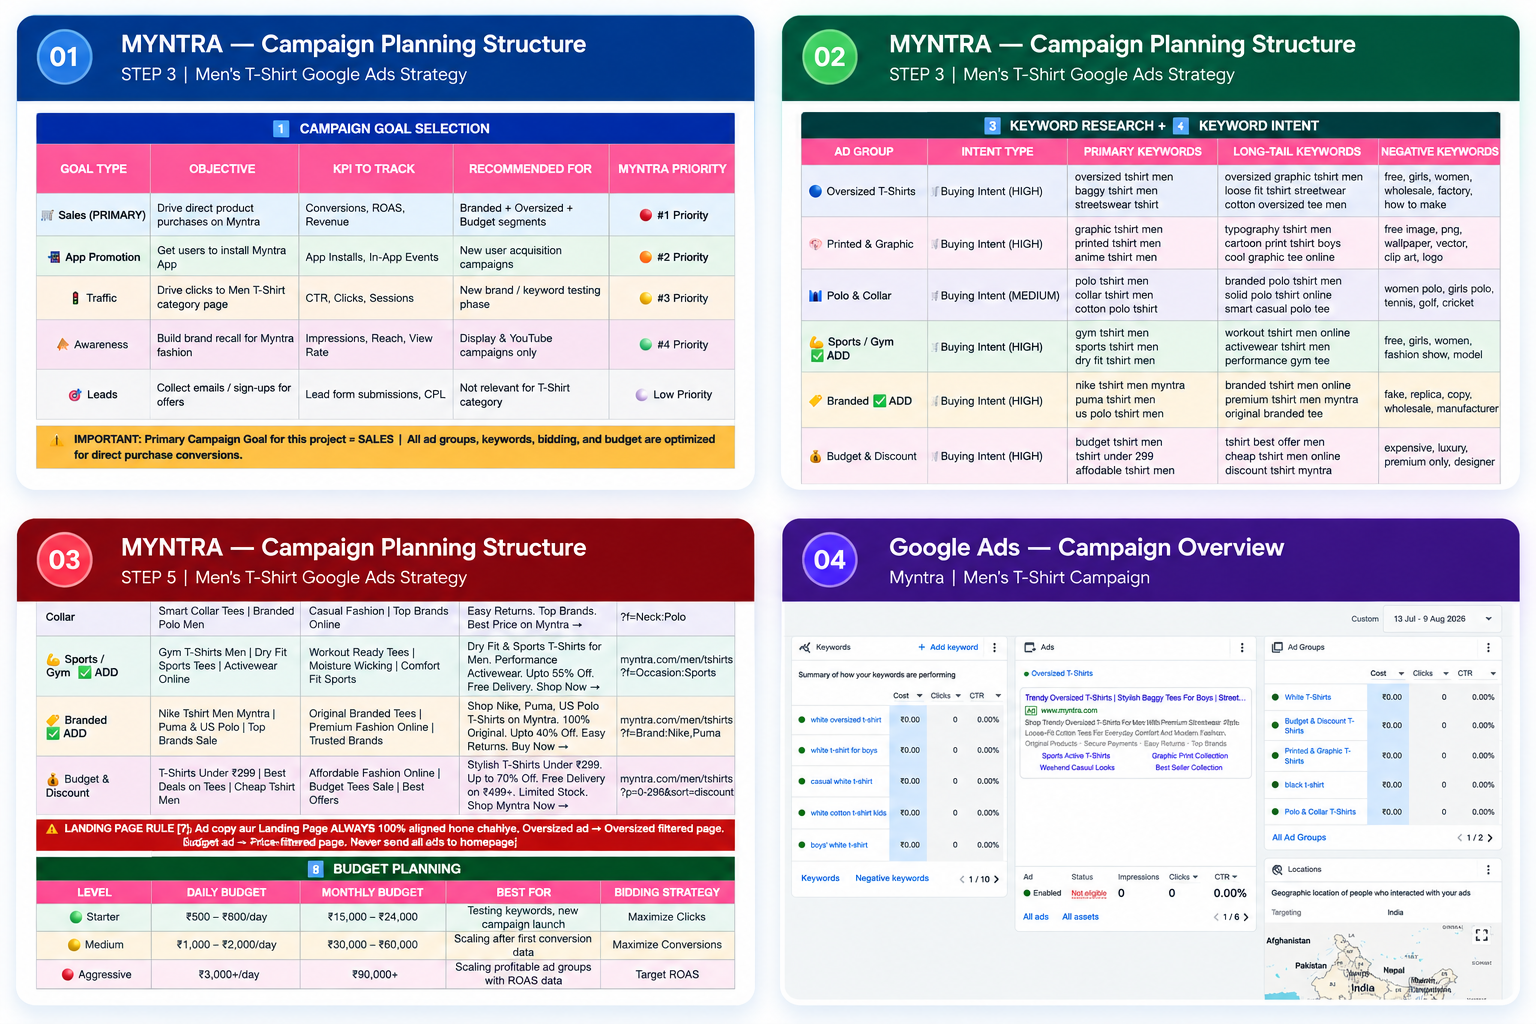1536x1024 pixels.
Task: Click the Locations card pin icon
Action: (x=1277, y=869)
